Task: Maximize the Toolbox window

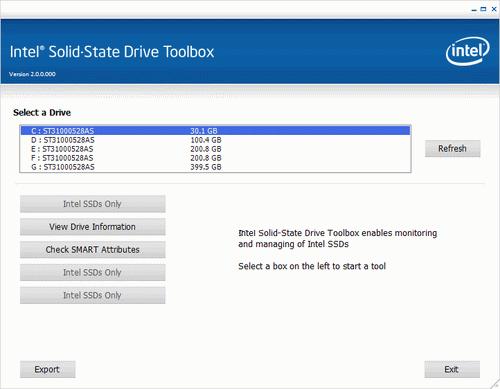Action: point(483,9)
